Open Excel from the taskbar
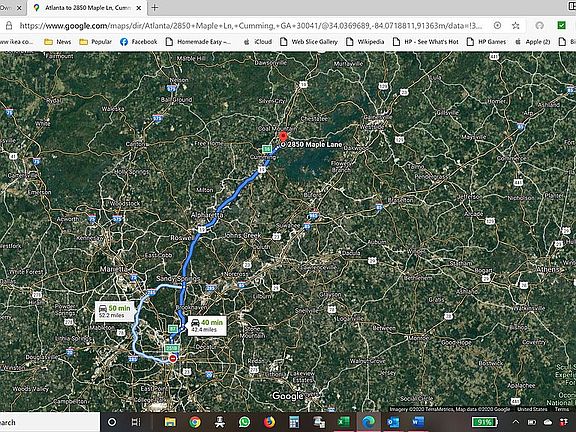This screenshot has width=576, height=432. coord(344,422)
